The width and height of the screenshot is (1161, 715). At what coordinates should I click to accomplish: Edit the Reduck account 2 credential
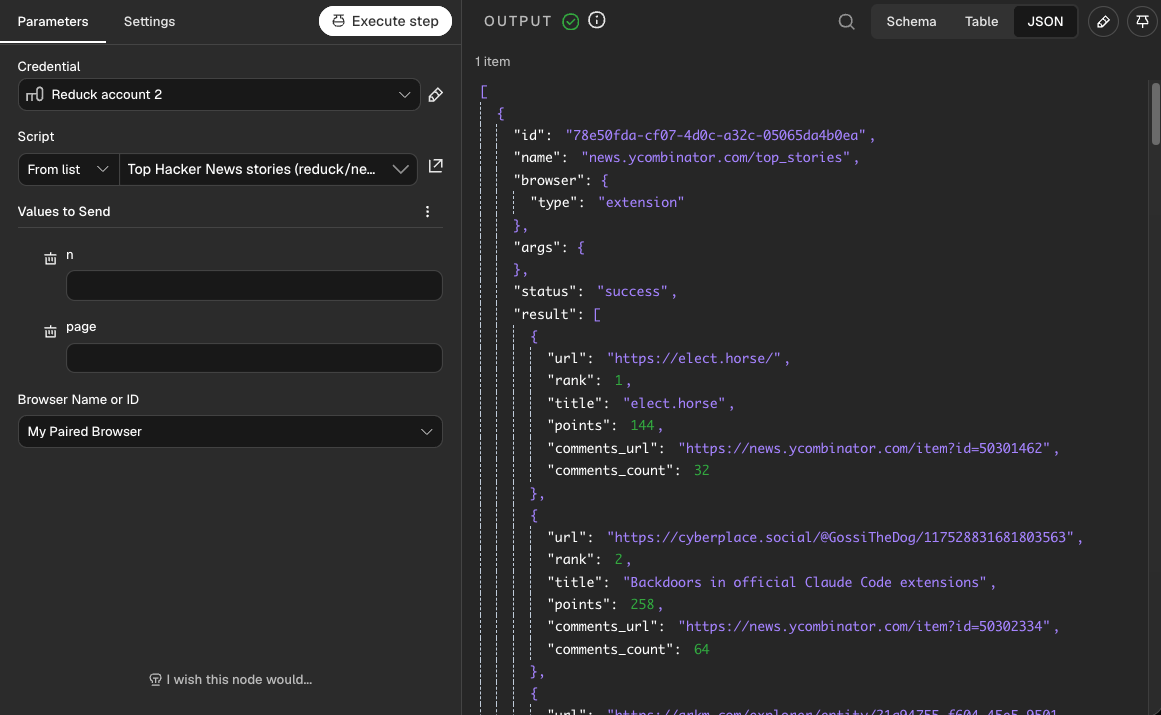435,95
